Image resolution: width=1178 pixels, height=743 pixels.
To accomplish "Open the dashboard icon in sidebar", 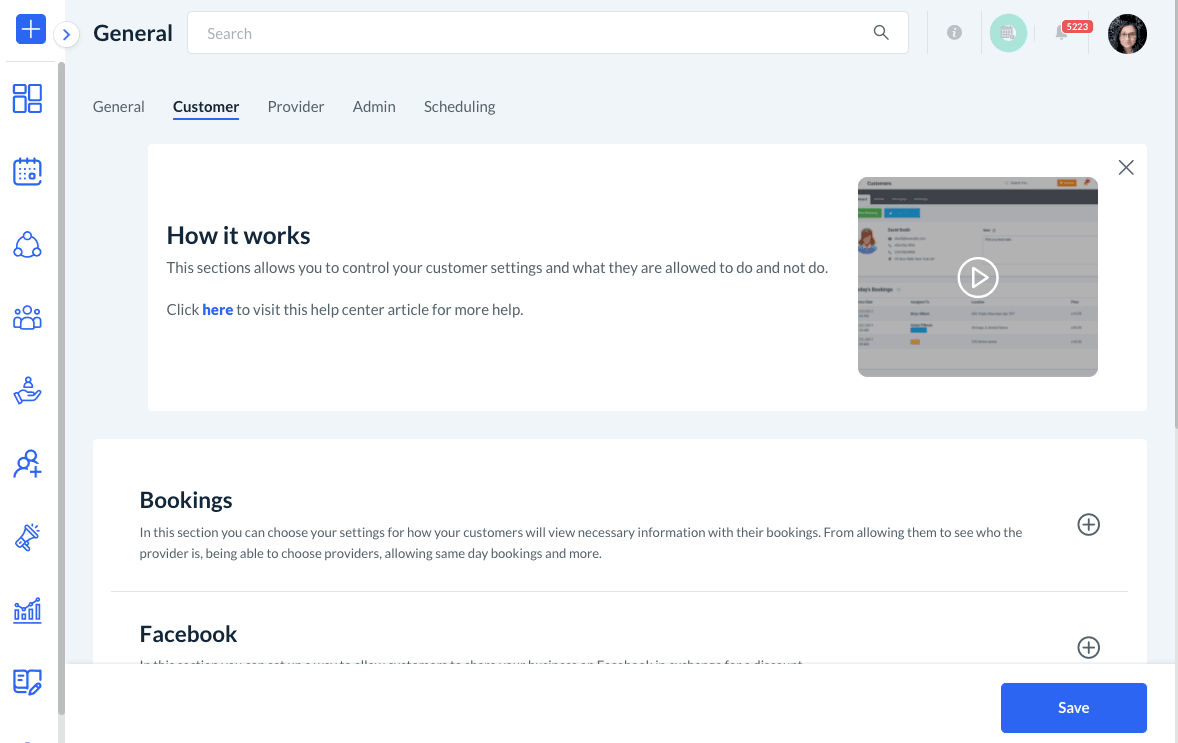I will coord(27,98).
